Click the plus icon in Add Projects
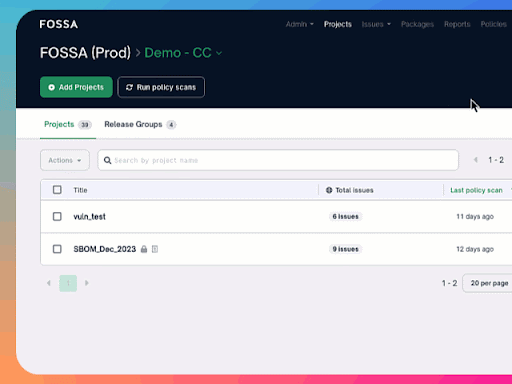This screenshot has width=512, height=384. point(51,87)
